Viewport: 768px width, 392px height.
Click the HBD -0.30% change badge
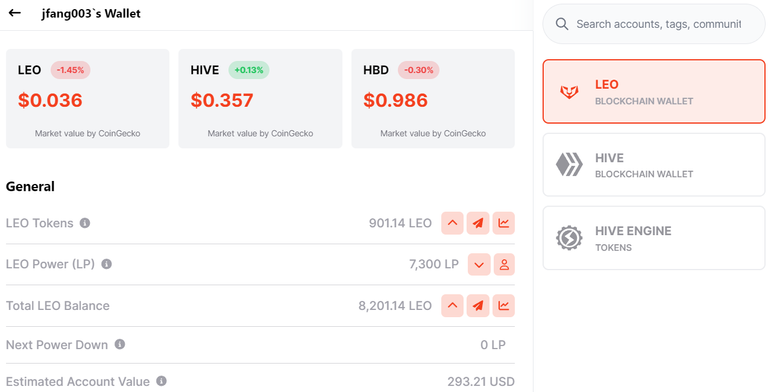pos(419,70)
